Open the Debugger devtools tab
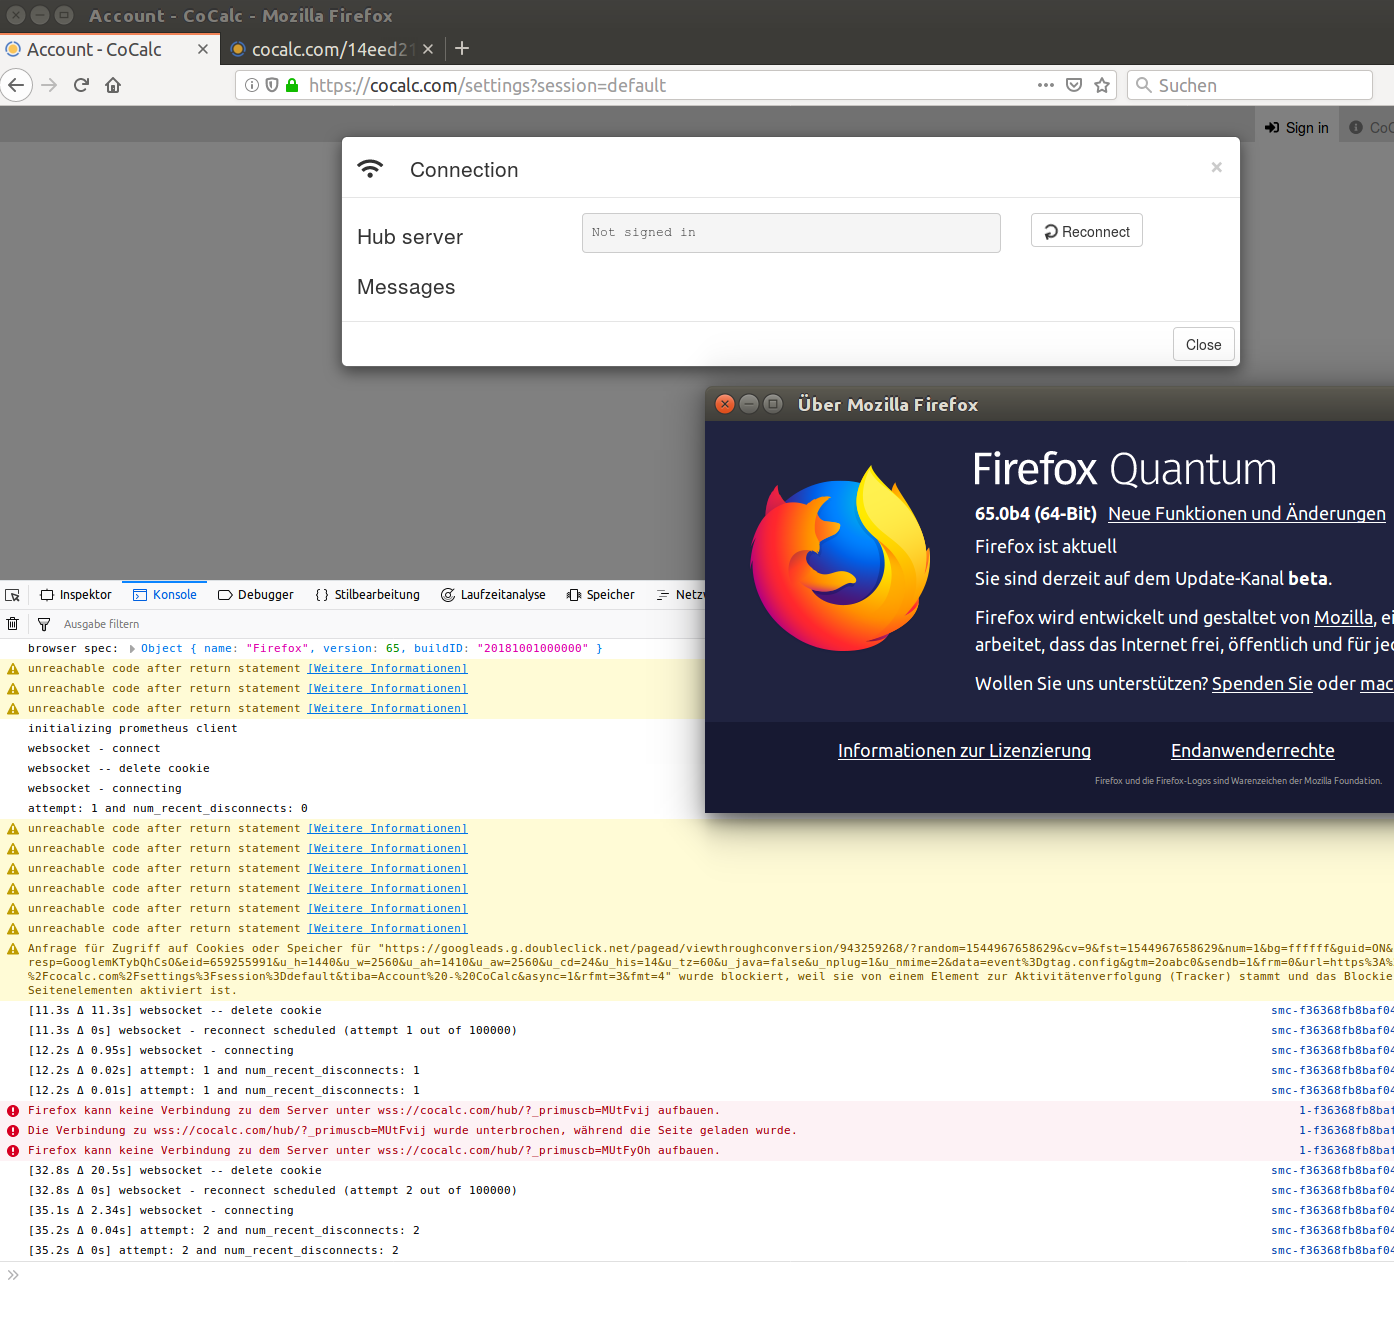The width and height of the screenshot is (1394, 1320). [256, 595]
